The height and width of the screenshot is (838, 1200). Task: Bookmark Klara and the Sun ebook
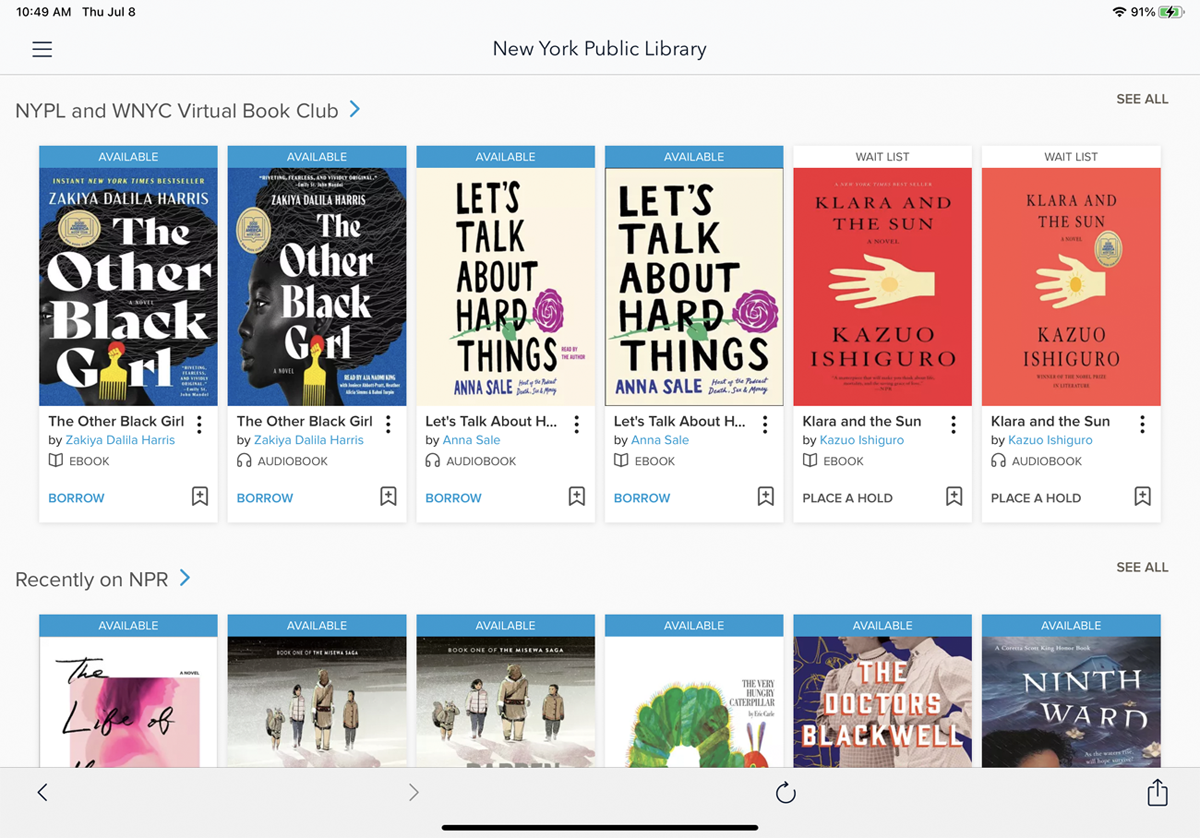click(954, 497)
